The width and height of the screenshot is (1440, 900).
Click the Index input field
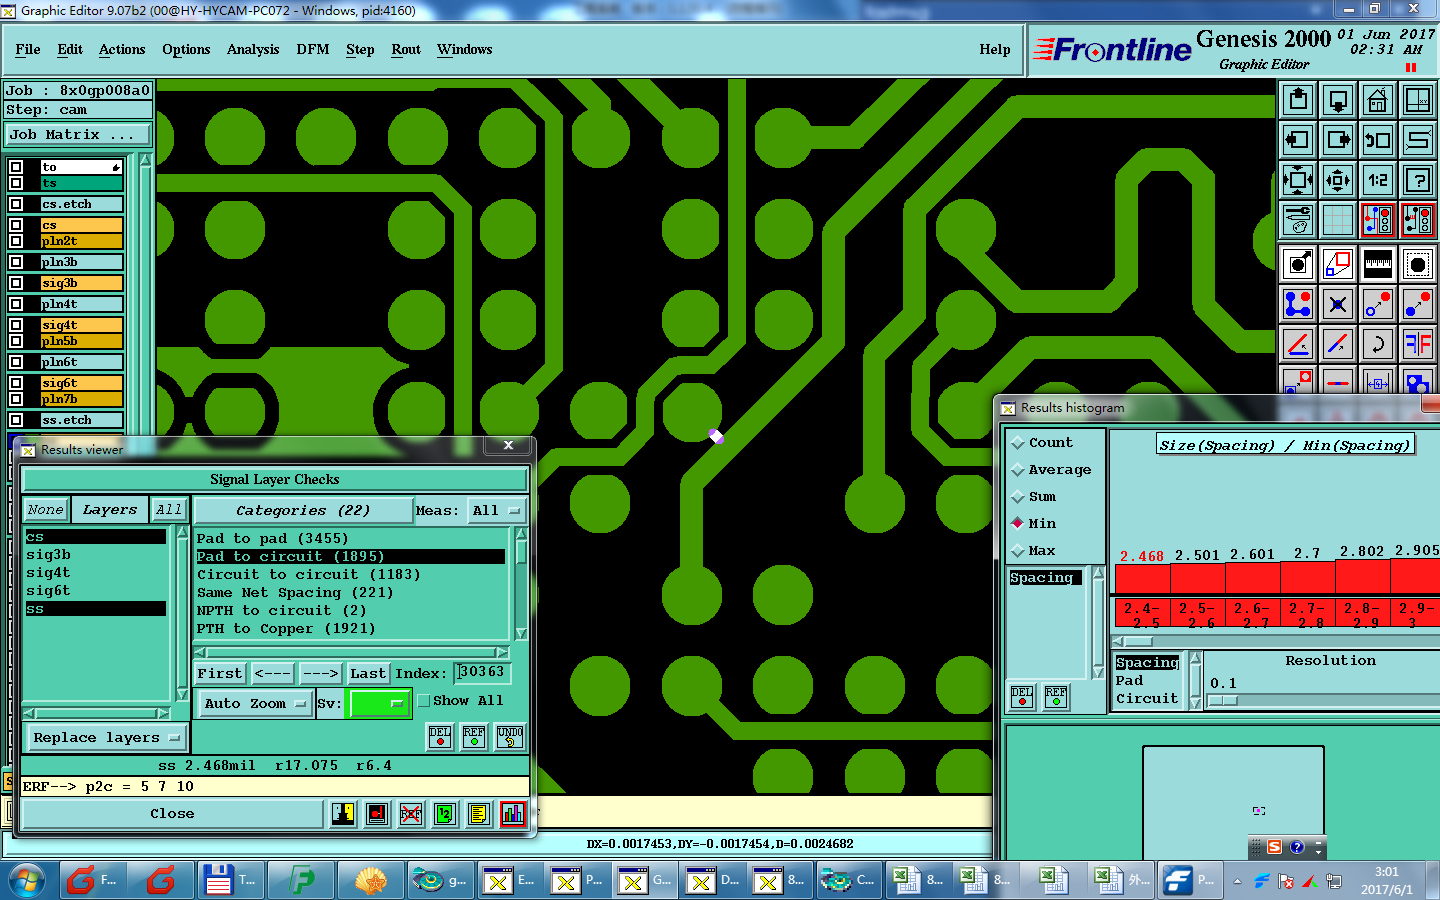point(483,673)
